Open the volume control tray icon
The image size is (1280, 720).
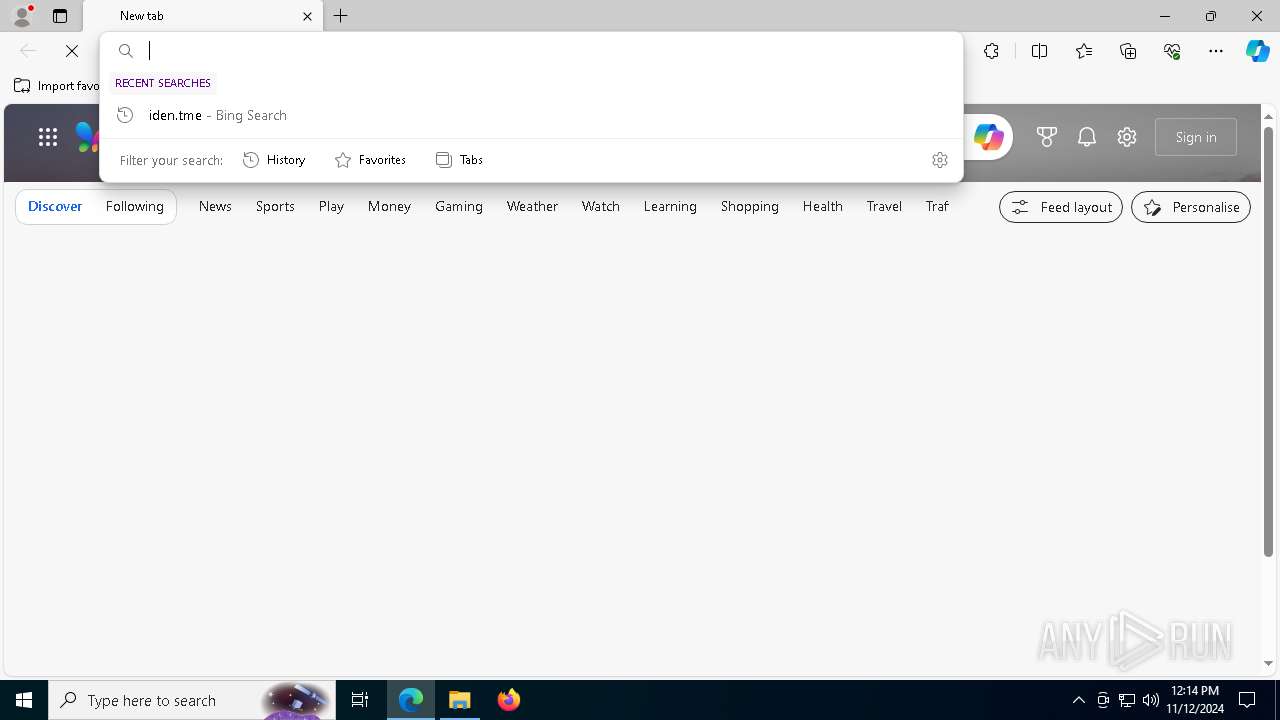1151,700
